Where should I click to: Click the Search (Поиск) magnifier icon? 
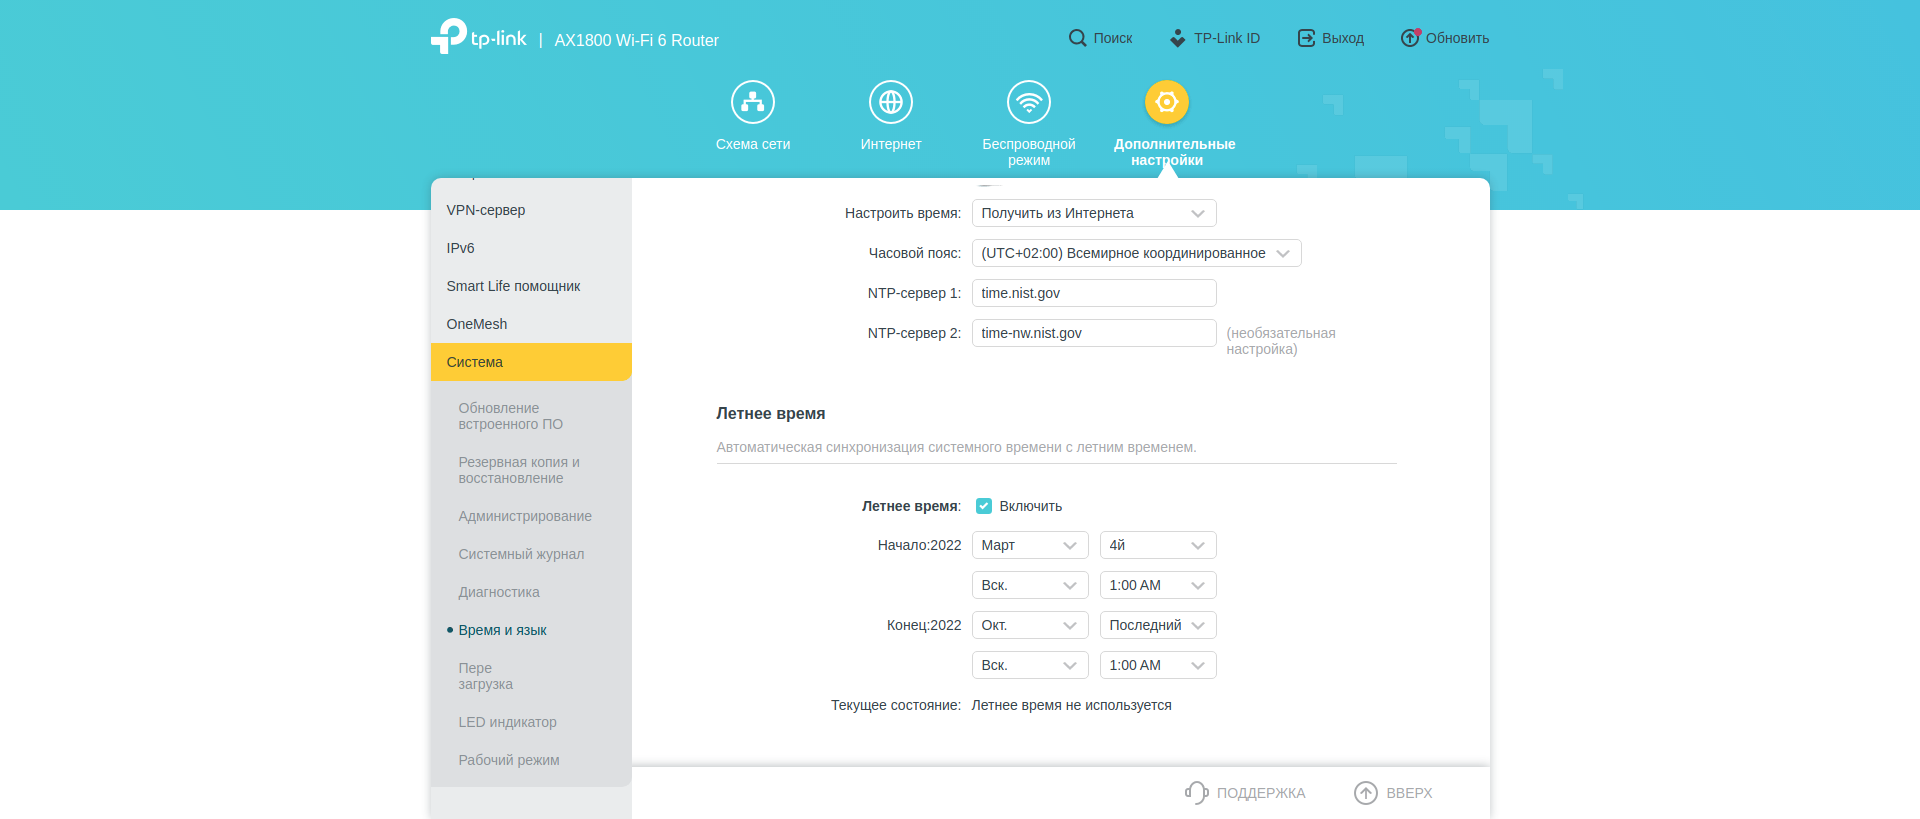1077,38
